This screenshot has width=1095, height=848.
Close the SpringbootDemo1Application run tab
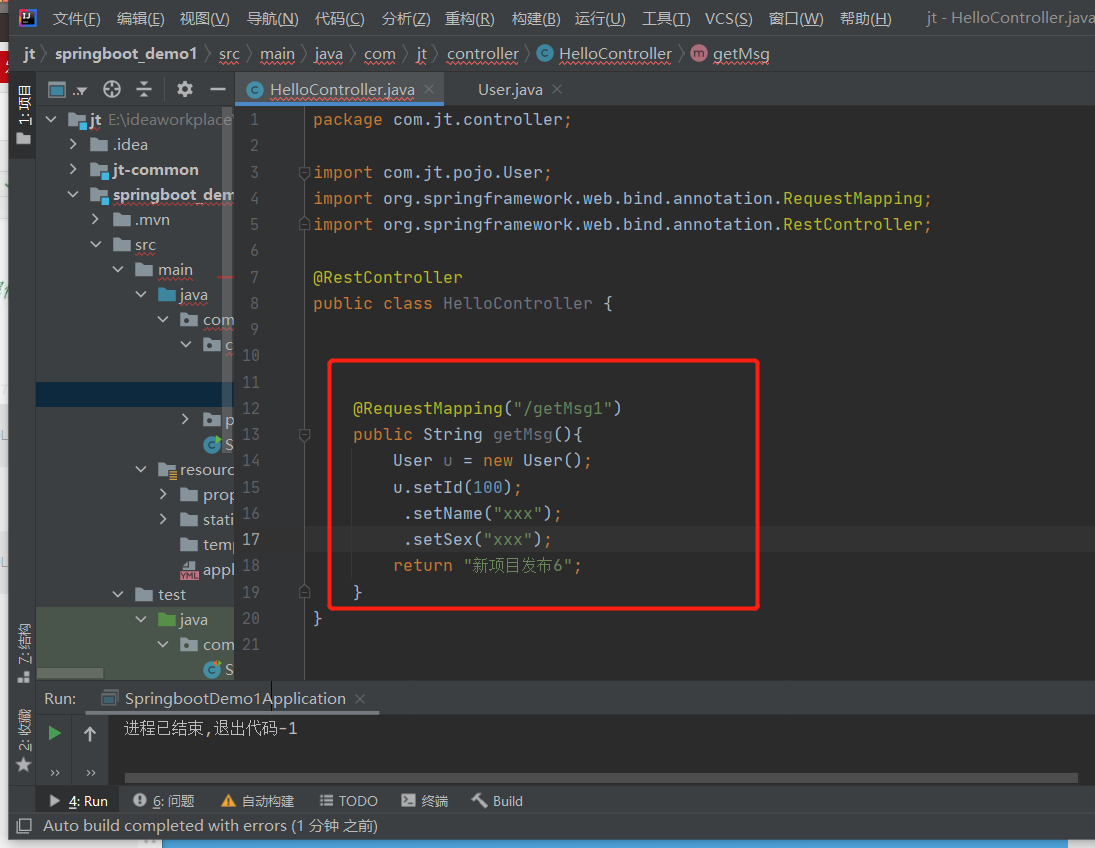tap(360, 699)
